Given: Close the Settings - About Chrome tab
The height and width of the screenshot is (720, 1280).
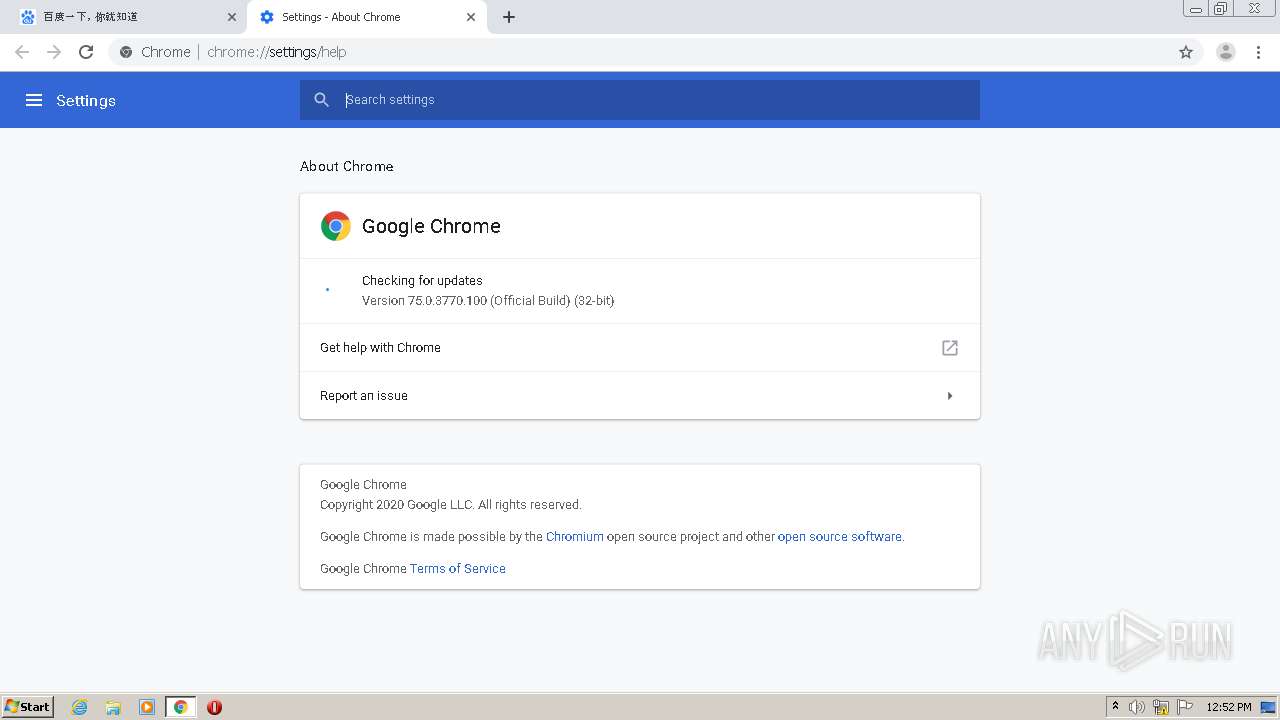Looking at the screenshot, I should point(471,17).
